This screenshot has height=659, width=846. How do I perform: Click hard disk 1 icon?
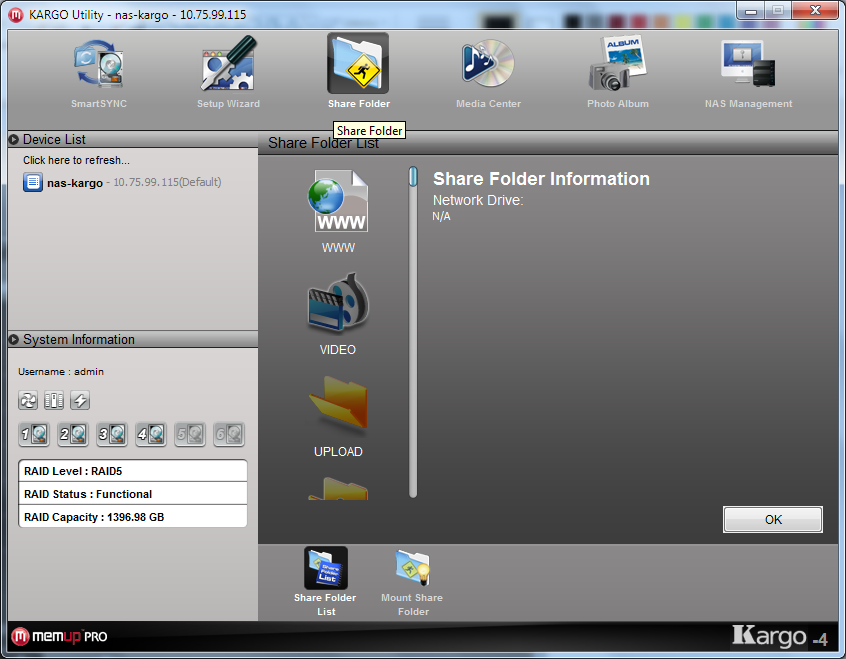[34, 434]
